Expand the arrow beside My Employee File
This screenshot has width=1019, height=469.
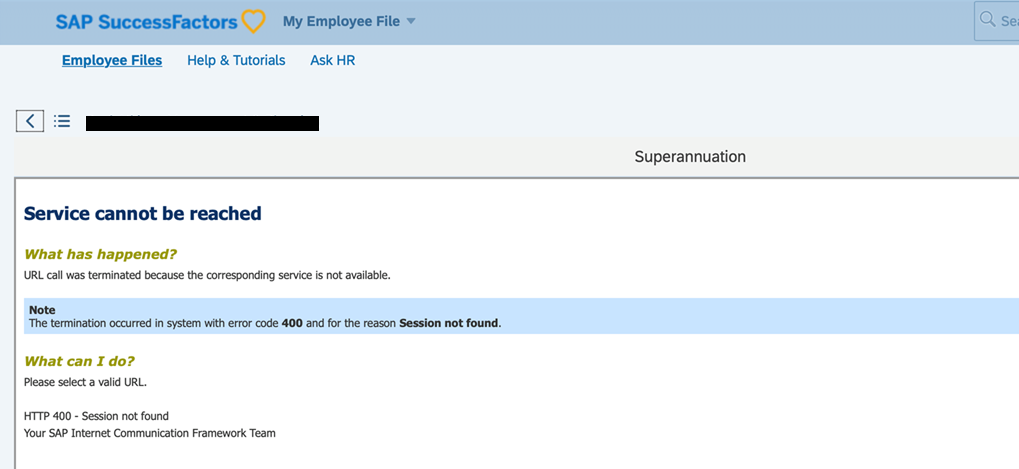click(410, 21)
